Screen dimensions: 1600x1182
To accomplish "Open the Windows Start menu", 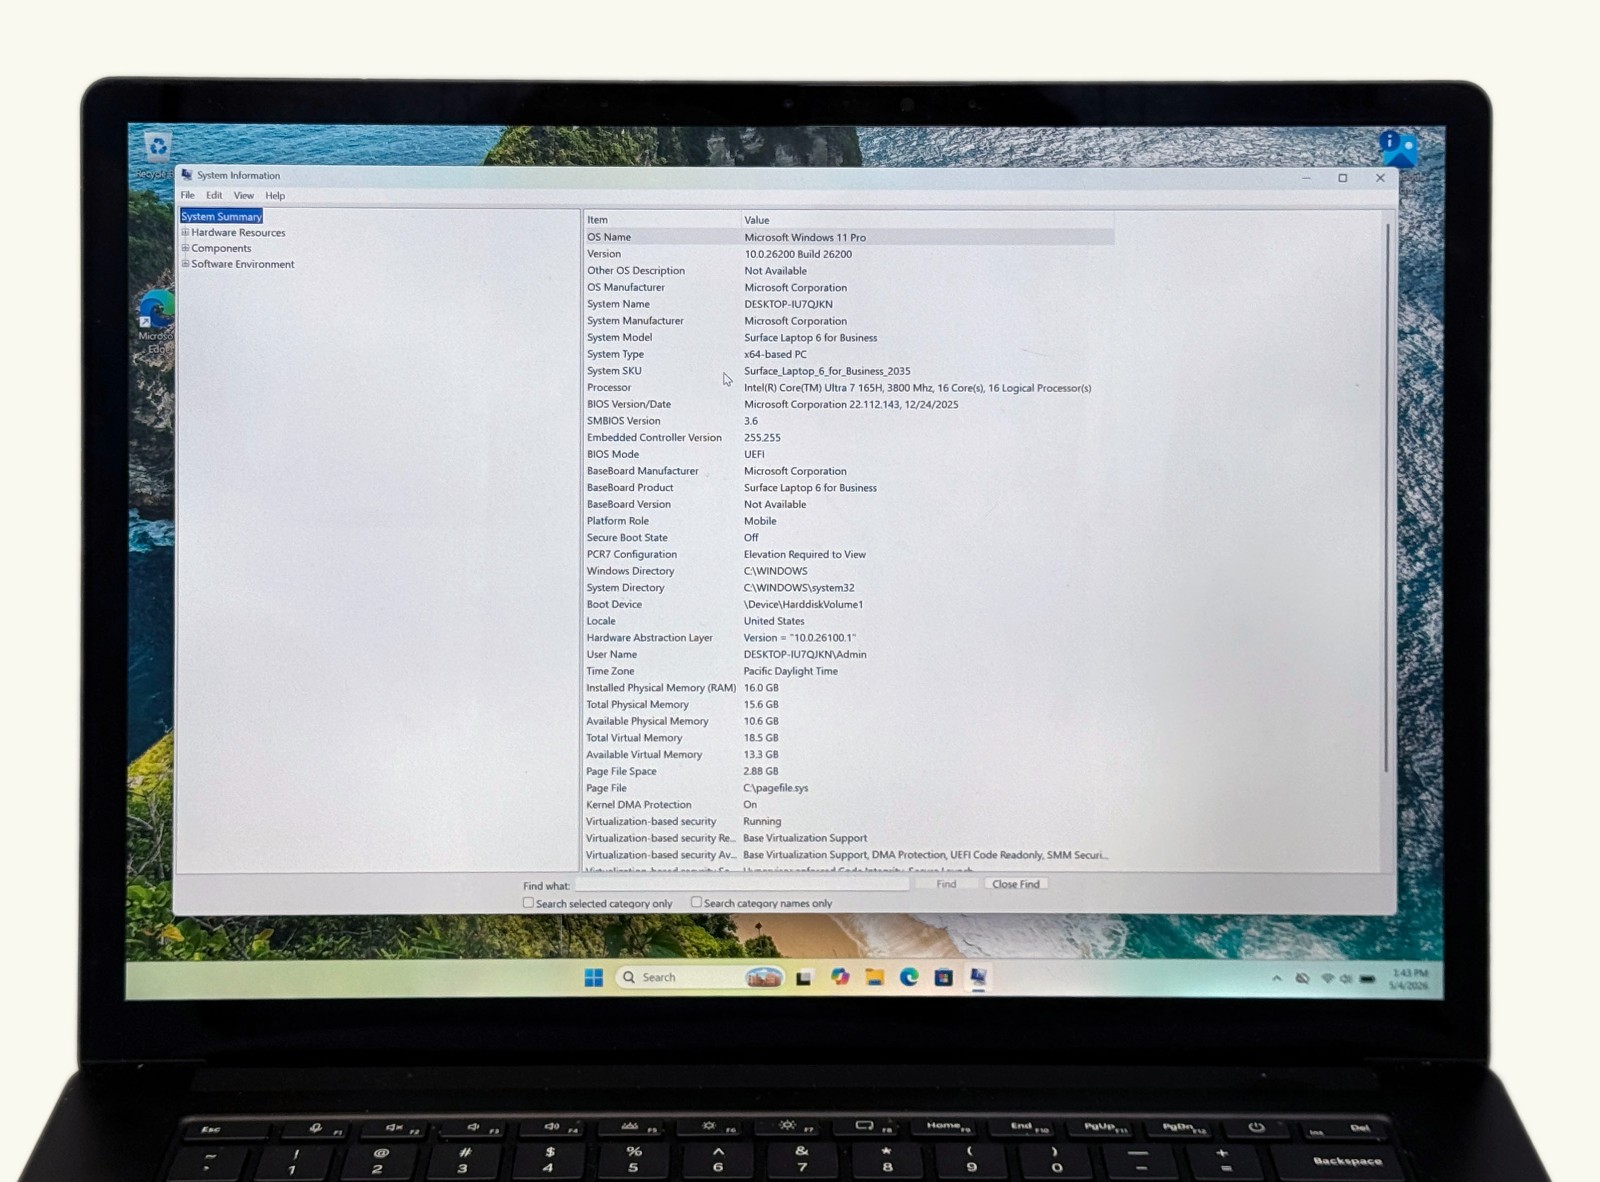I will click(593, 977).
